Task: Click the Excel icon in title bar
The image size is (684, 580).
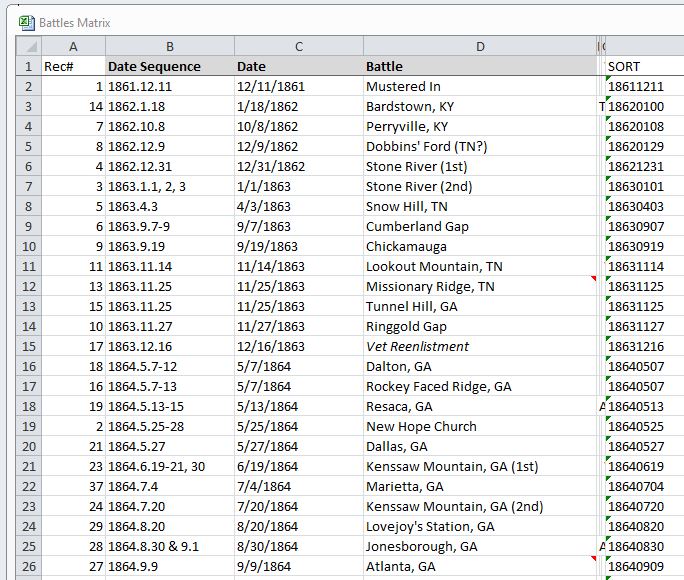Action: (x=27, y=22)
